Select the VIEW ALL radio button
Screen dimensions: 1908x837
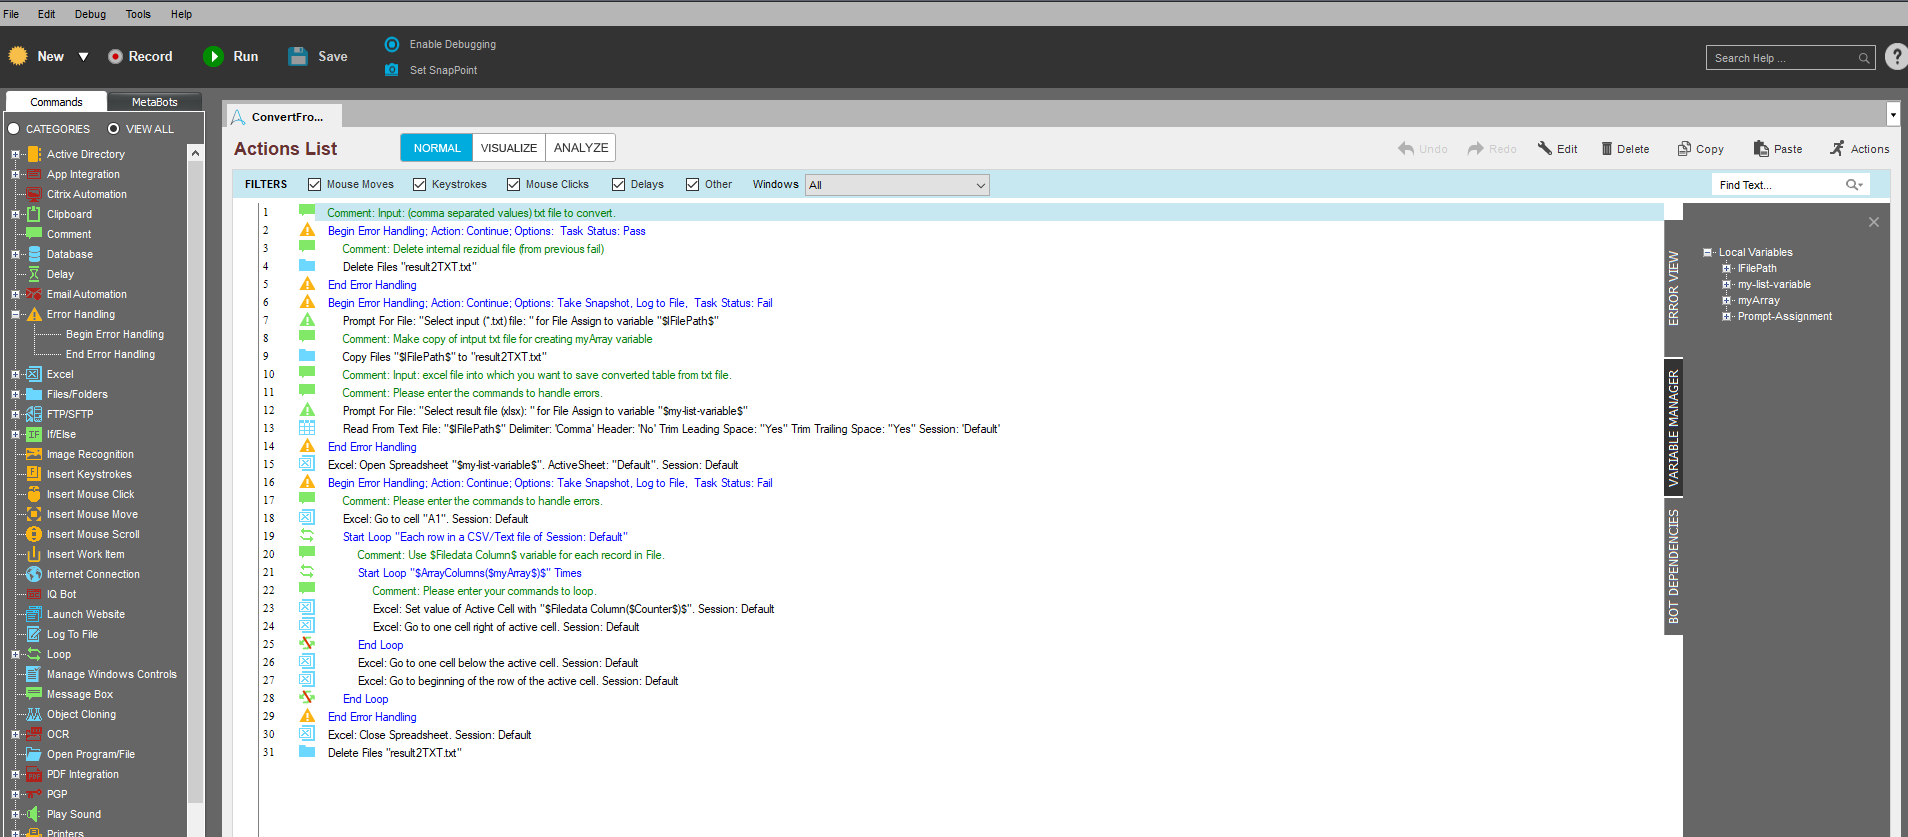[x=114, y=129]
